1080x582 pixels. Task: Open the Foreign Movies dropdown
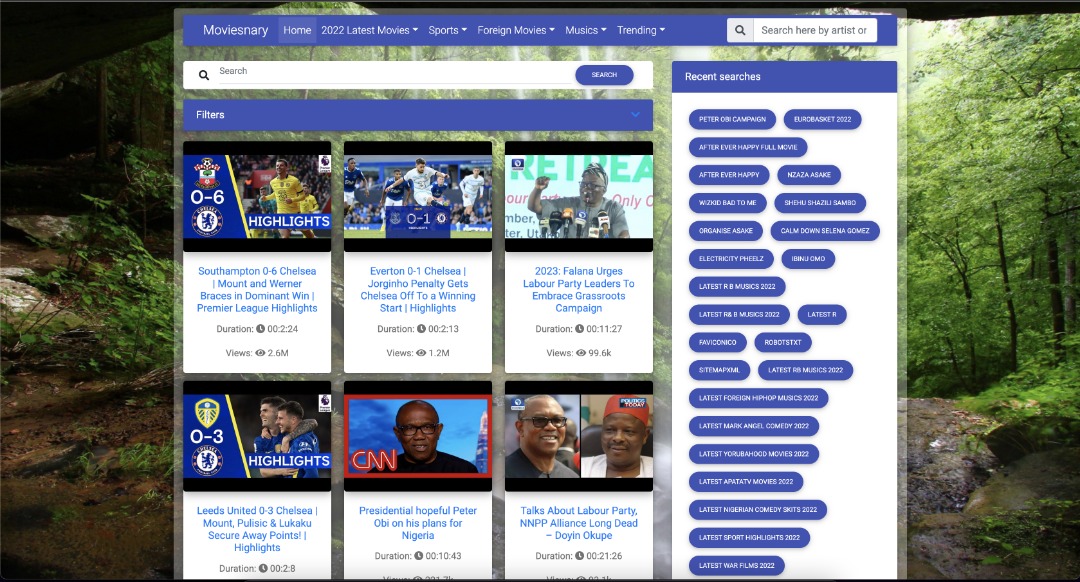click(x=516, y=30)
